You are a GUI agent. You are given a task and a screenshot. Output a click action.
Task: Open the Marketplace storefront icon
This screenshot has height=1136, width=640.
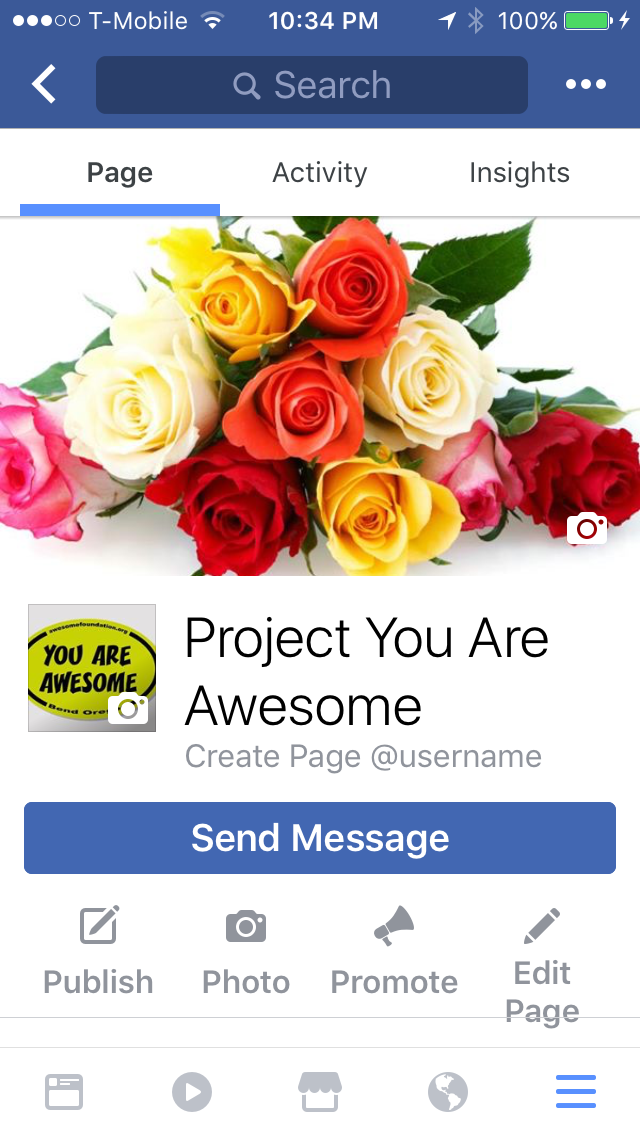(x=320, y=1092)
